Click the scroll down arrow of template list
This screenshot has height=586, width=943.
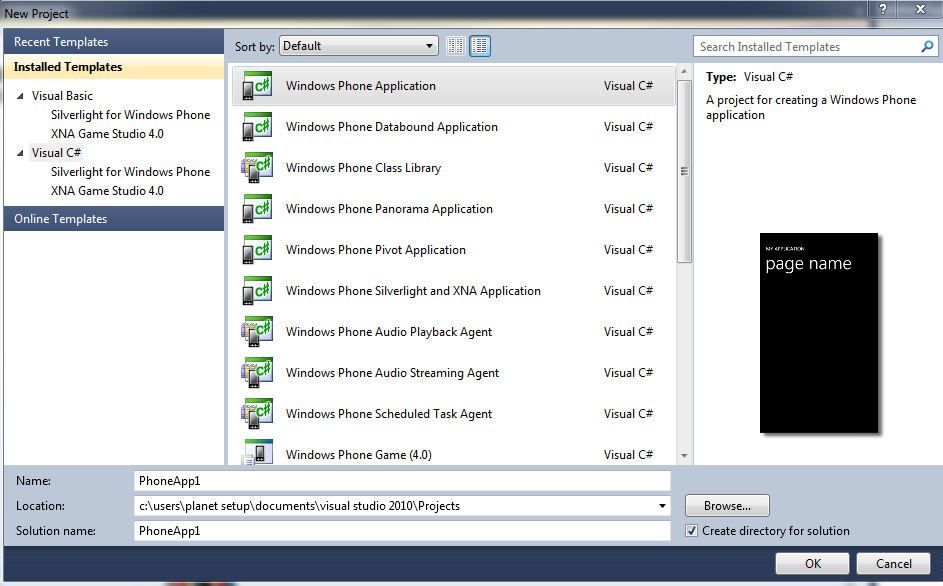(684, 456)
